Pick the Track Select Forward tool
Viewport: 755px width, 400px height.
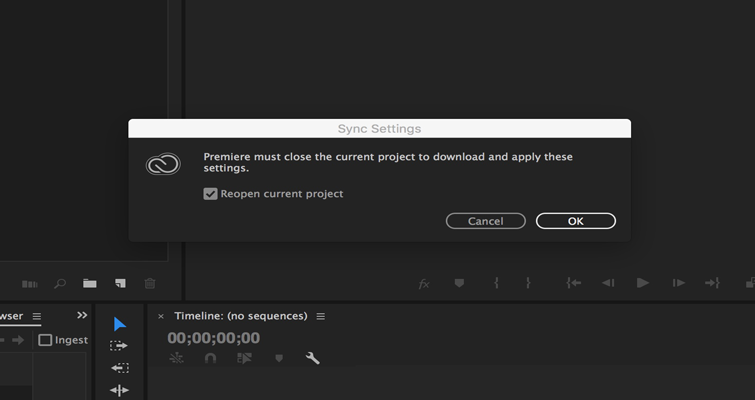[119, 346]
